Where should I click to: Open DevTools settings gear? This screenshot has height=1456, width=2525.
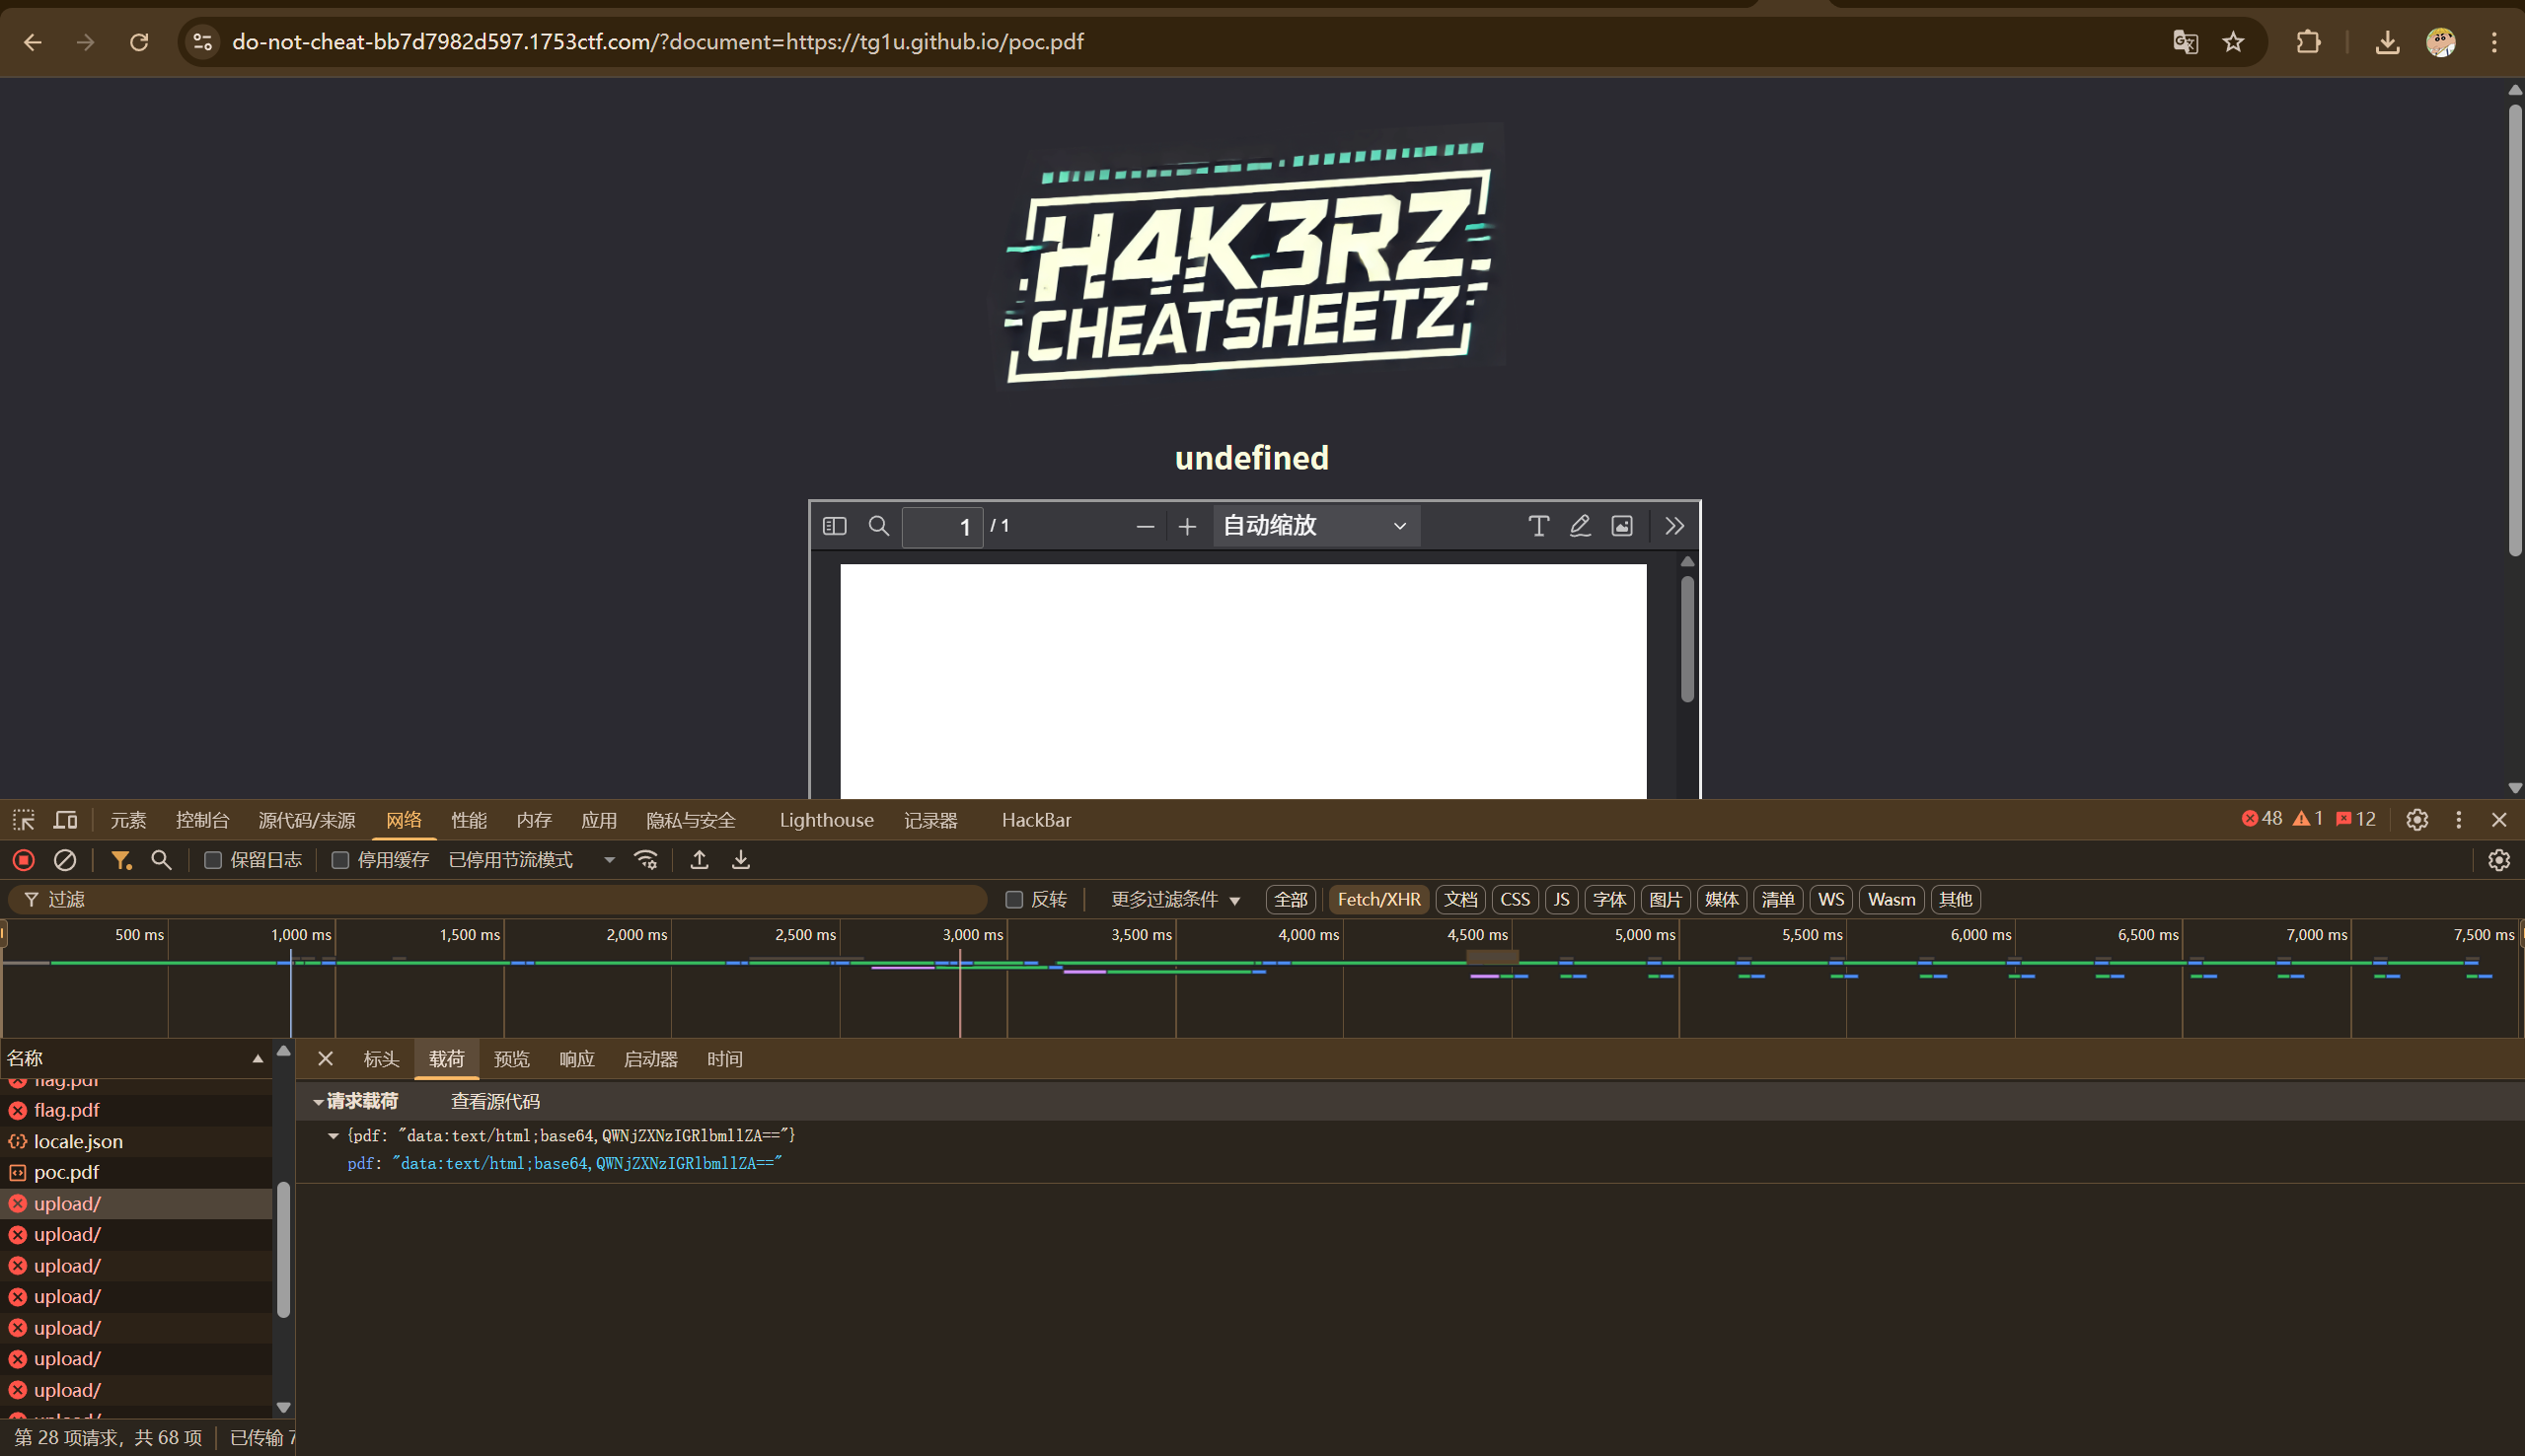click(x=2417, y=820)
